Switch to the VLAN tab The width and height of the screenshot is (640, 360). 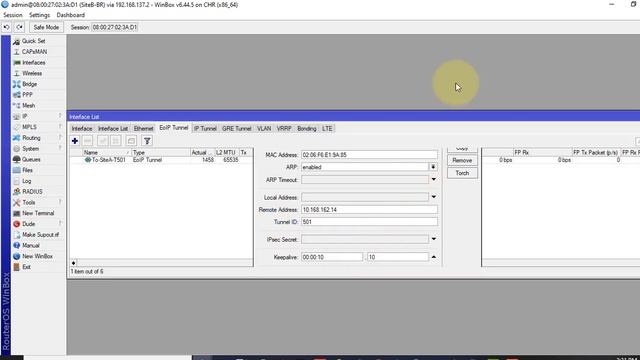coord(264,129)
